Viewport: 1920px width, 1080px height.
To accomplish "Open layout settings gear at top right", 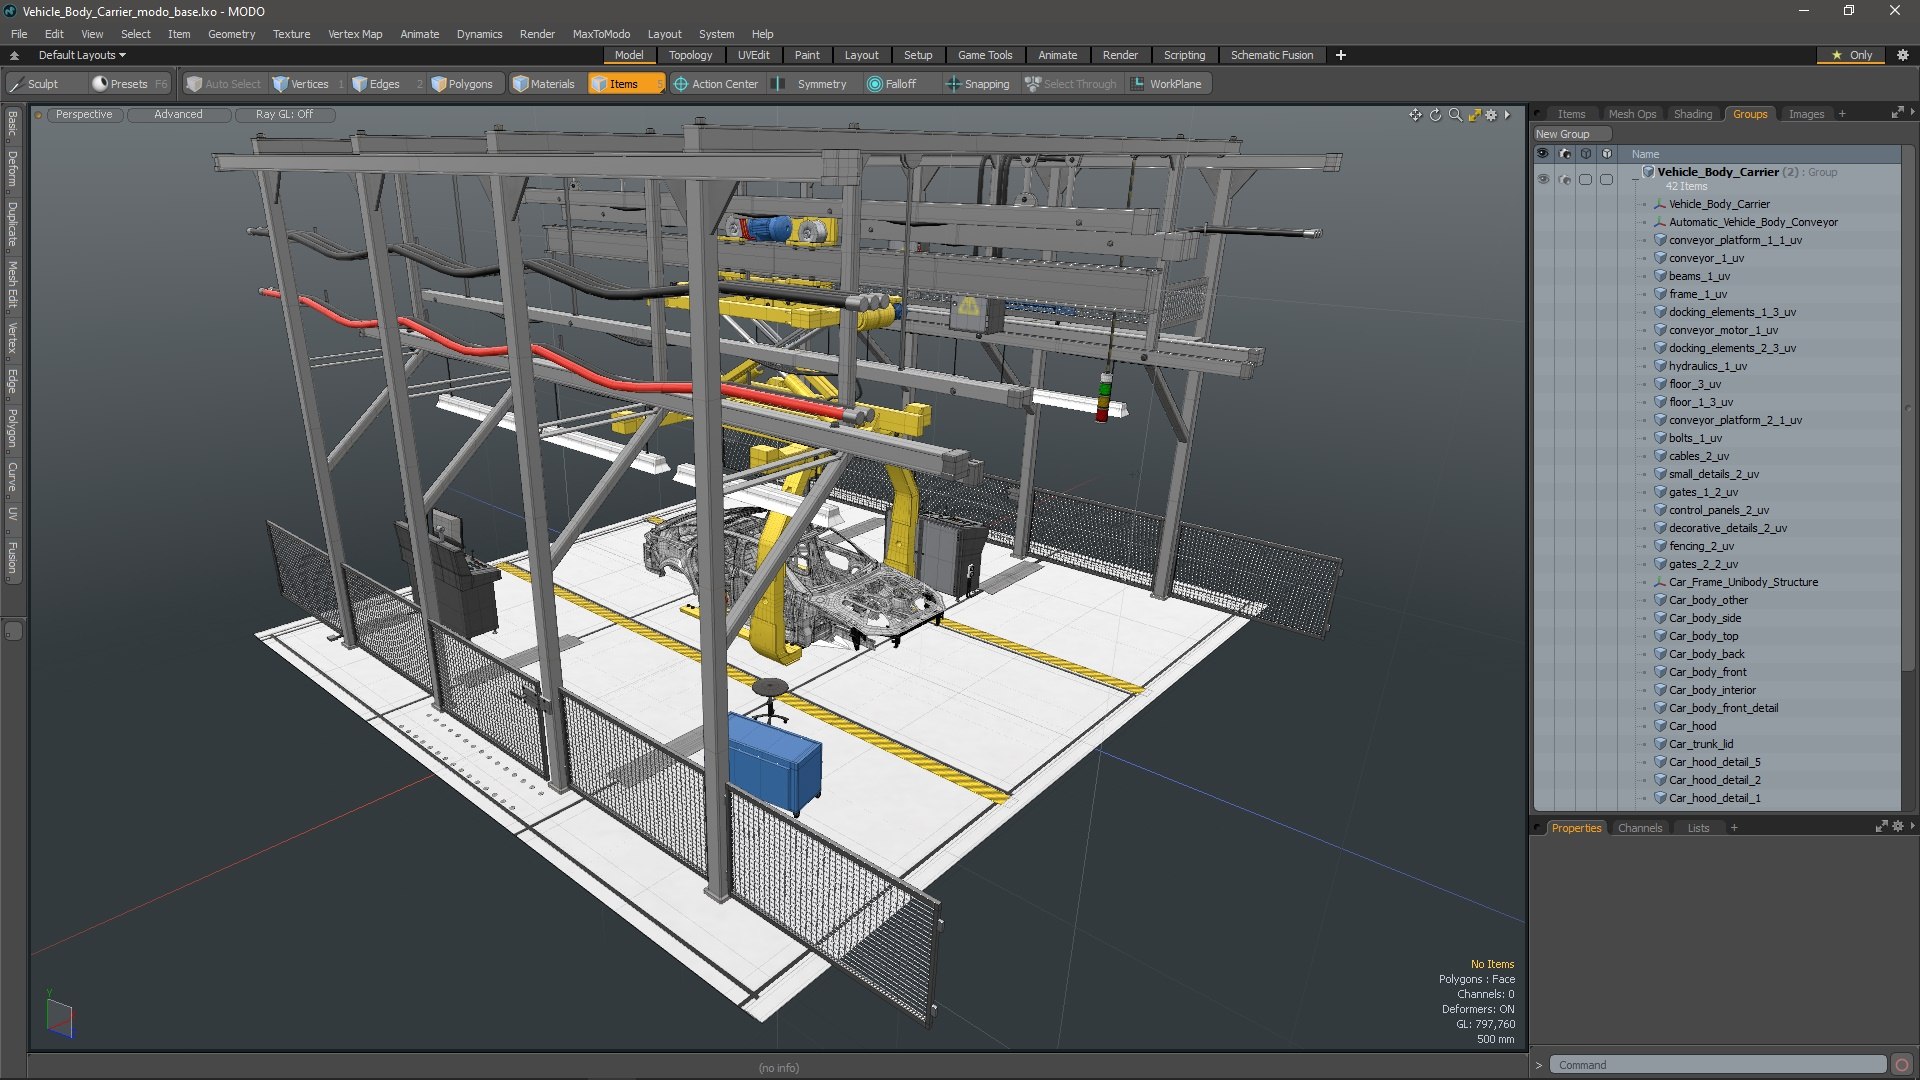I will [x=1902, y=55].
